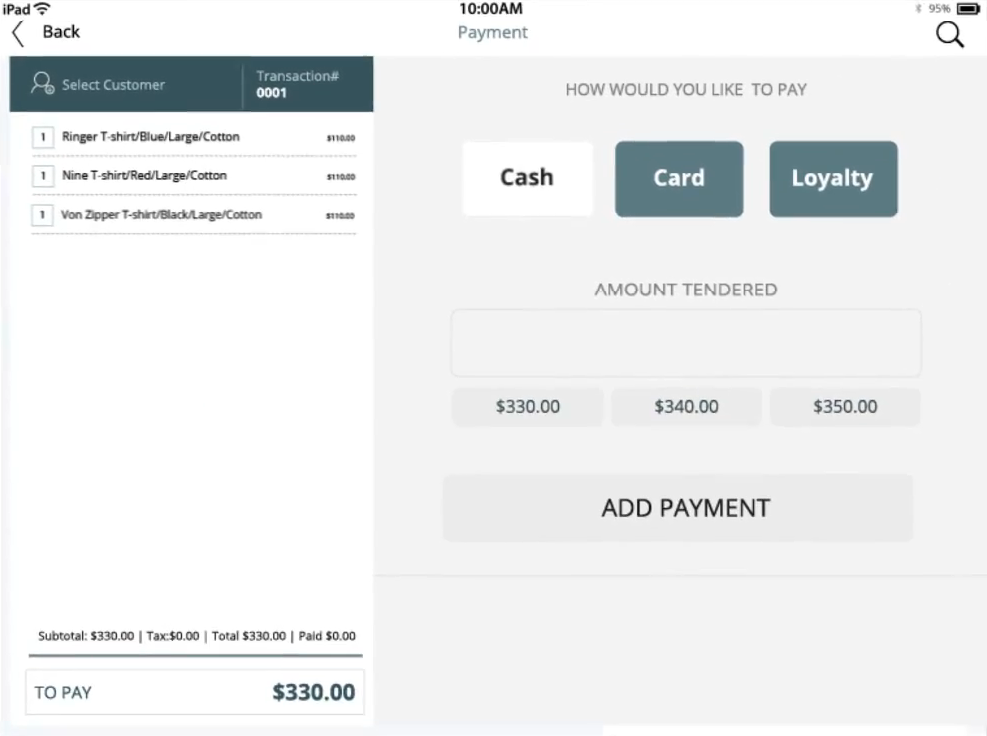Image resolution: width=987 pixels, height=736 pixels.
Task: Choose Card as payment method
Action: click(679, 179)
